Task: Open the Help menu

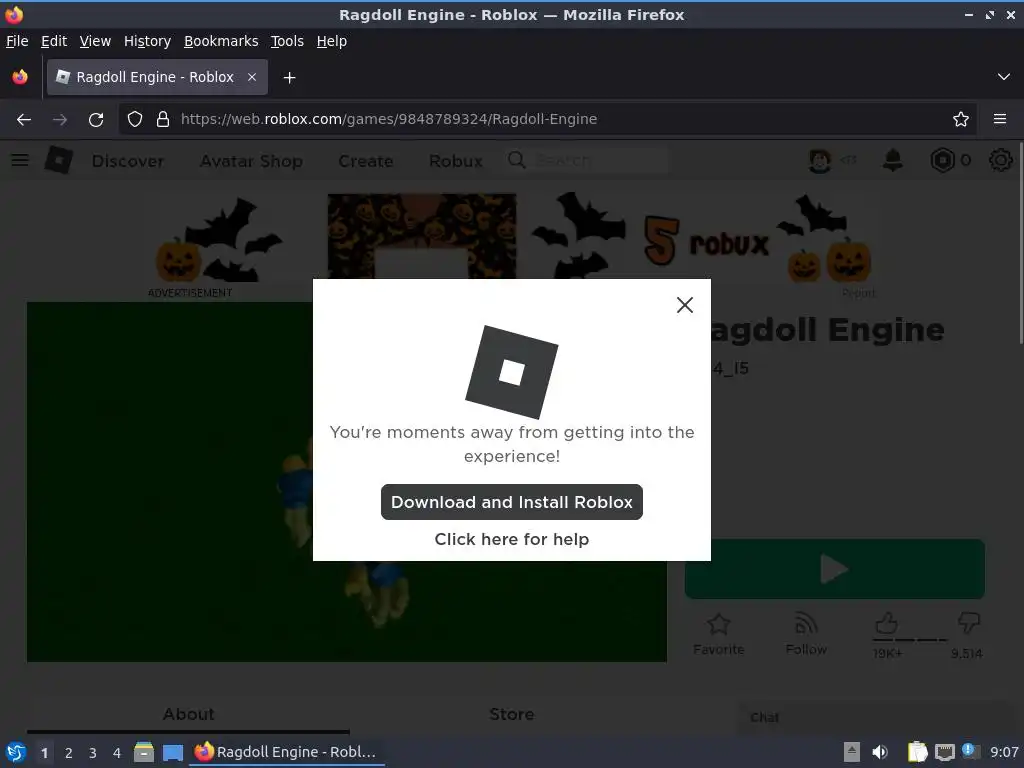Action: tap(332, 41)
